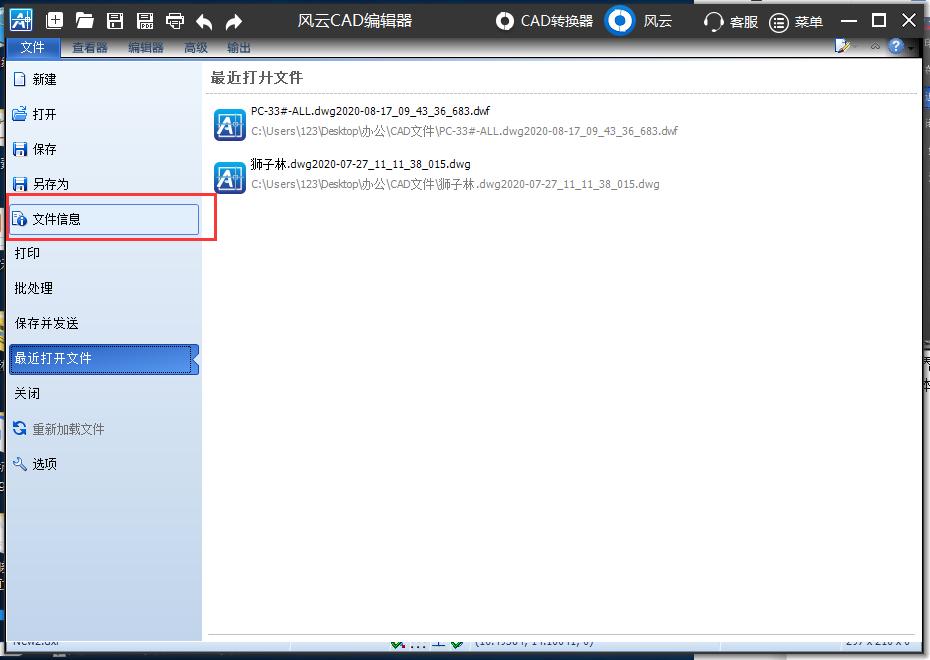Select 批处理 menu entry
Viewport: 930px width, 660px height.
pos(104,288)
